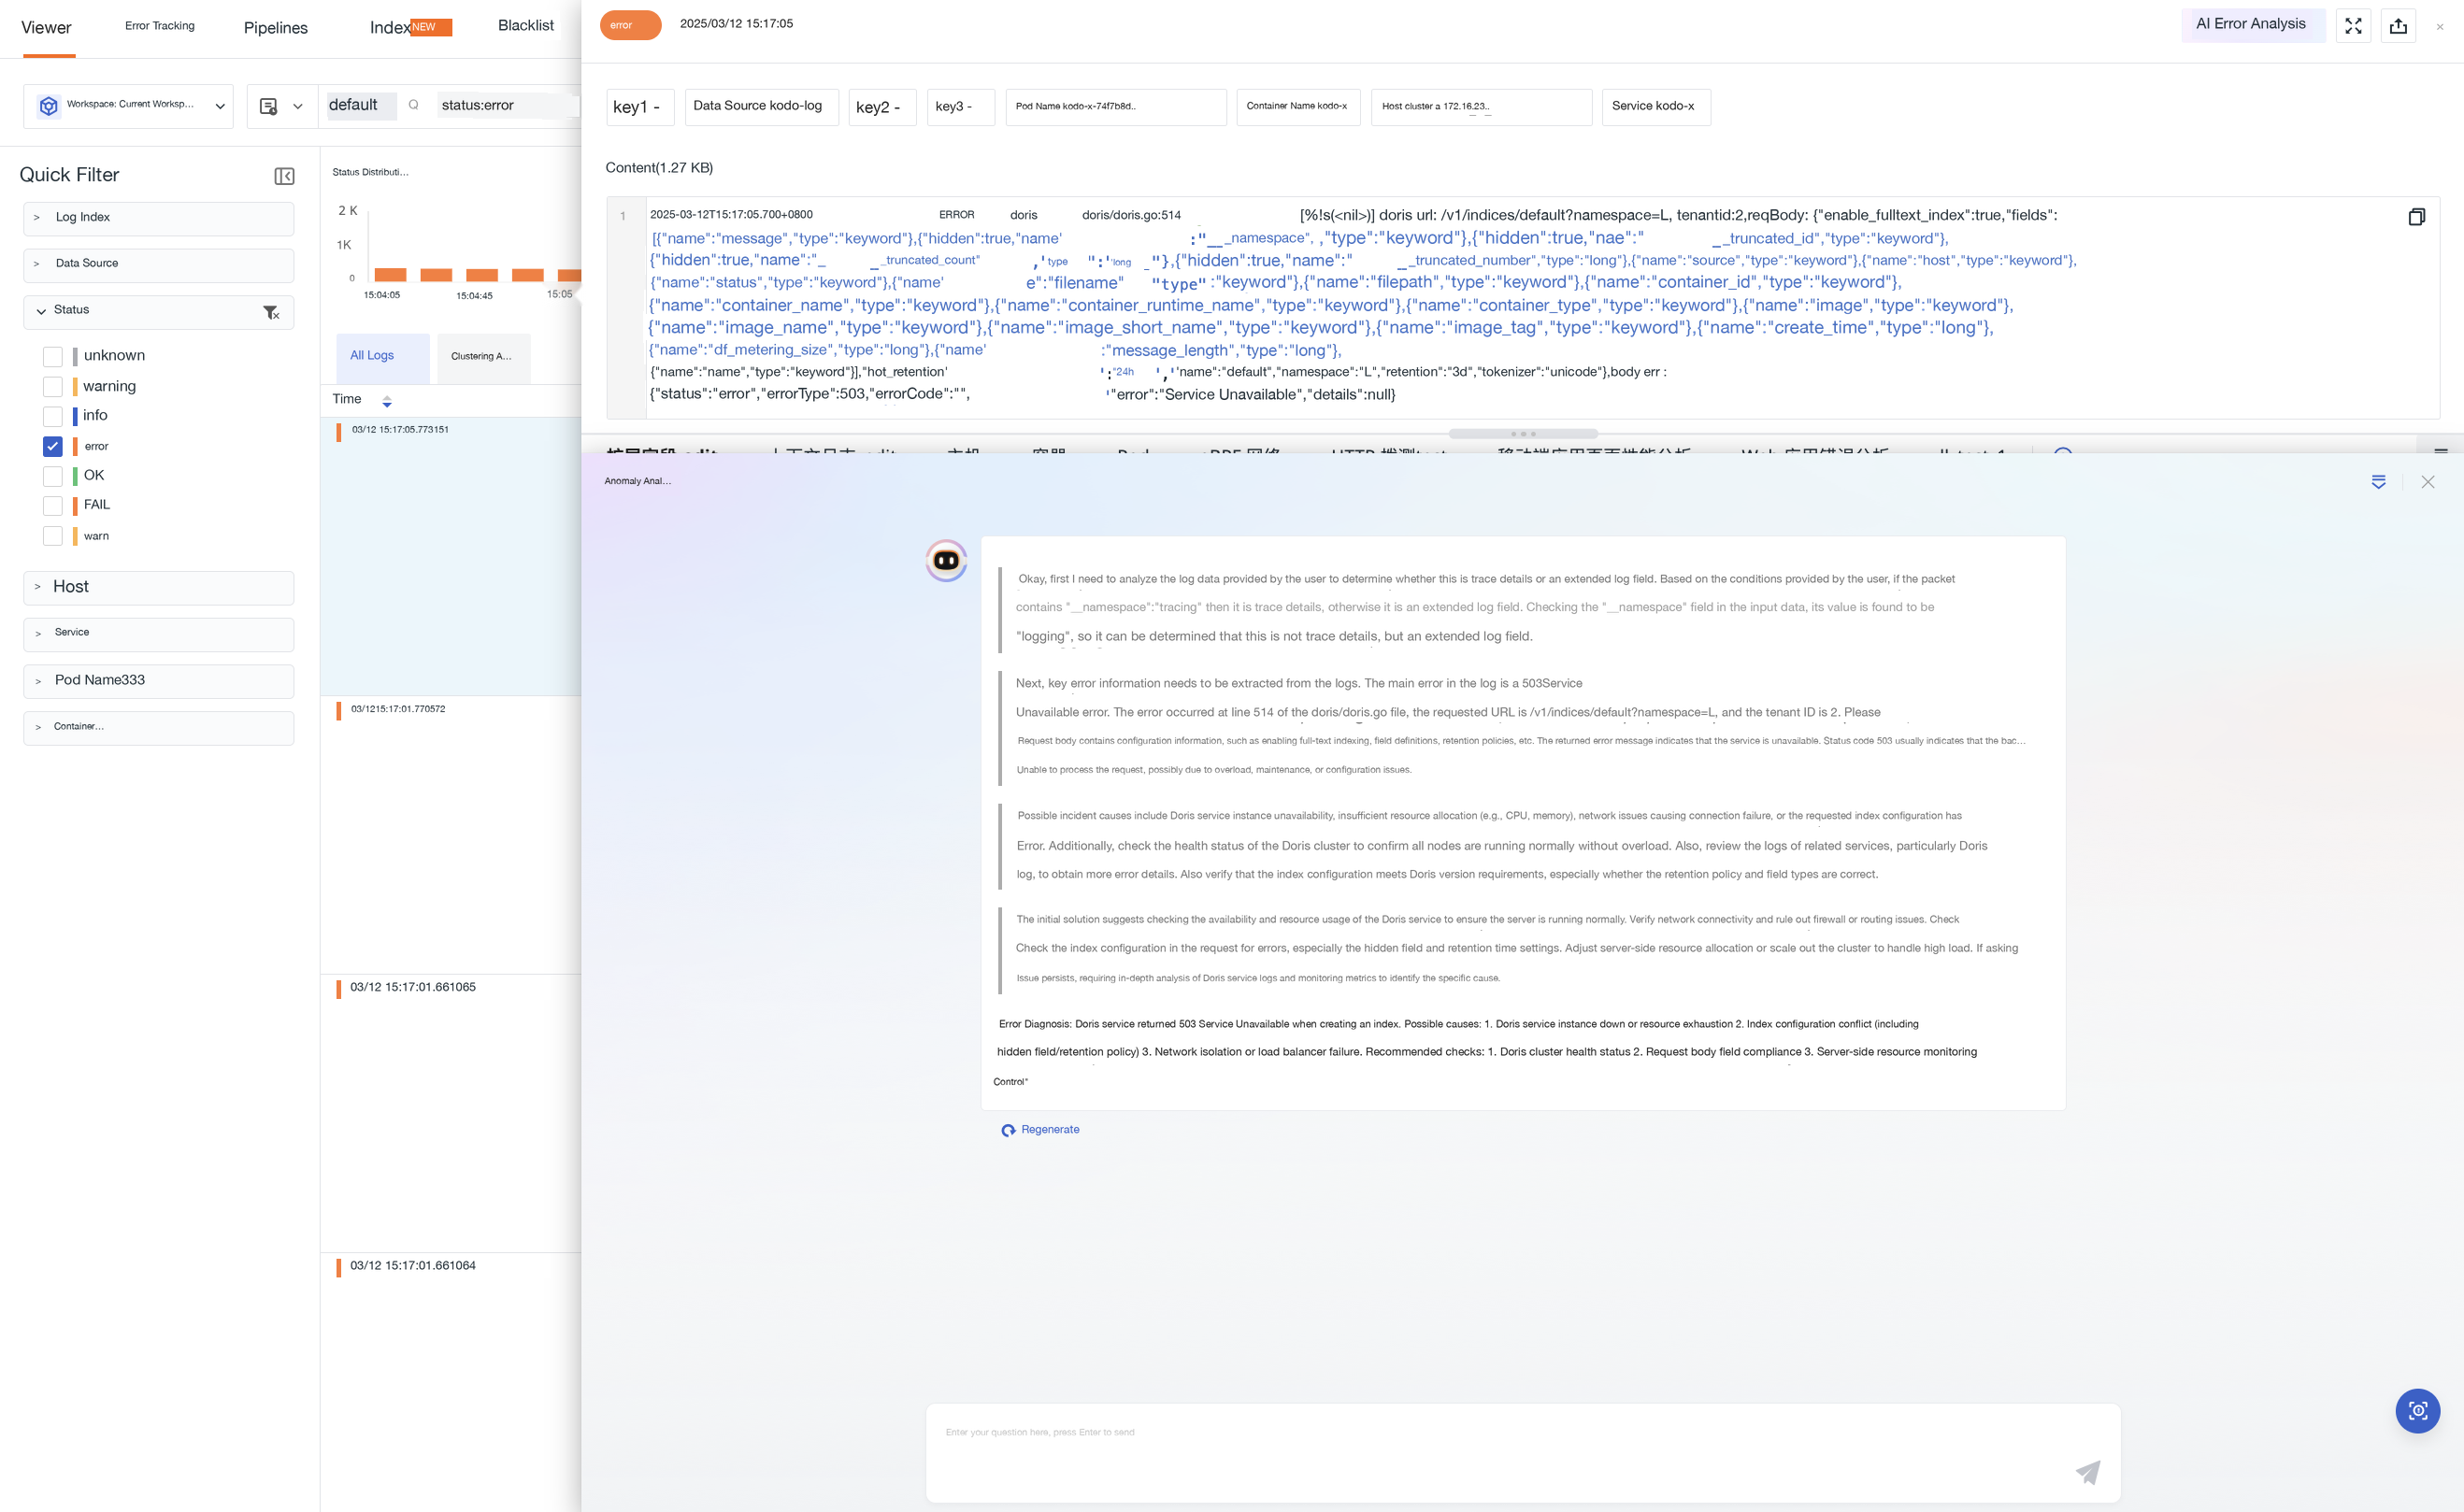
Task: Select the Clustering Analysis button
Action: click(482, 357)
